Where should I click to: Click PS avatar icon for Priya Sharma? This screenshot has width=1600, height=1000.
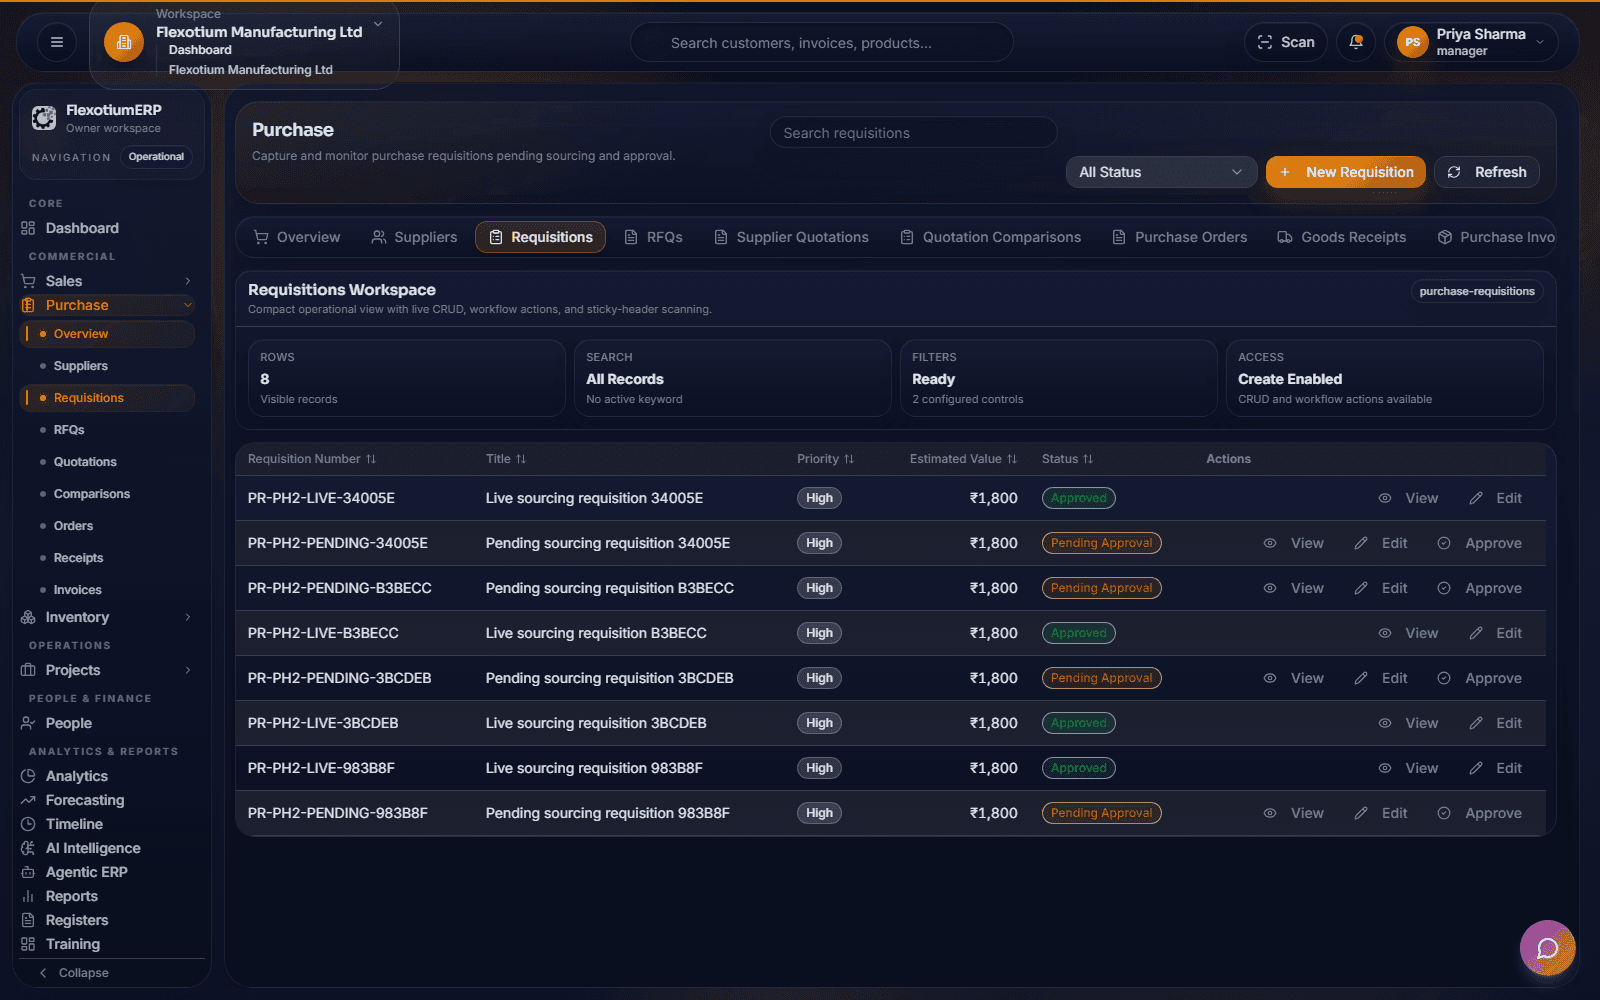click(x=1412, y=42)
